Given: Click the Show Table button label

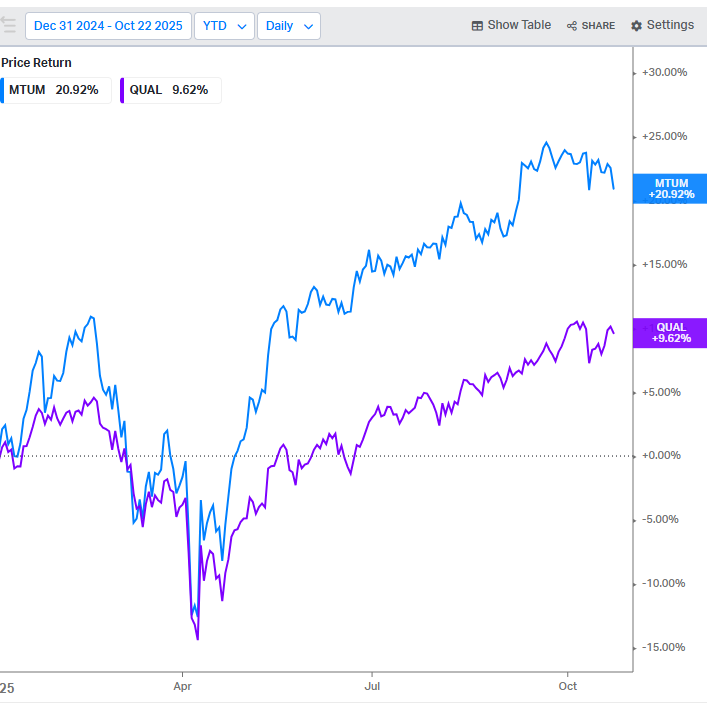Looking at the screenshot, I should pyautogui.click(x=519, y=25).
